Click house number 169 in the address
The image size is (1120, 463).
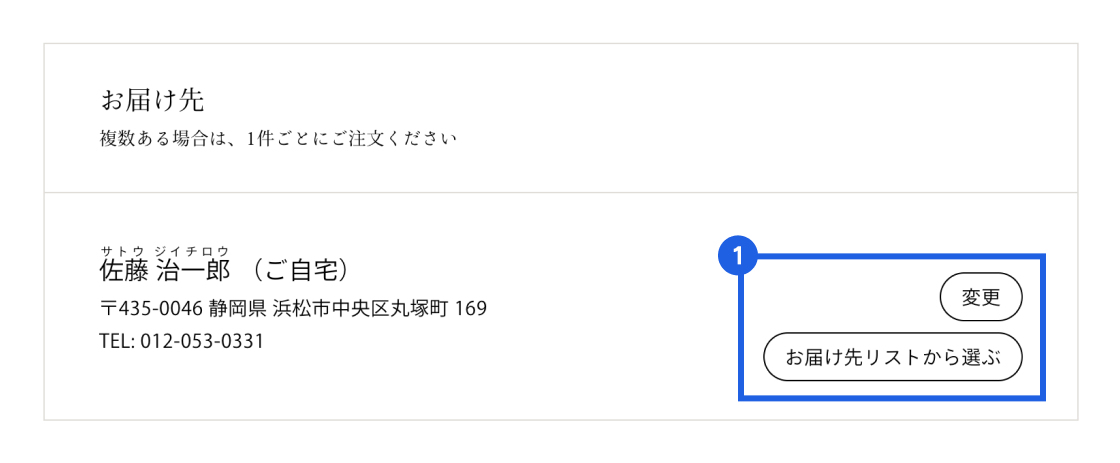(x=471, y=308)
